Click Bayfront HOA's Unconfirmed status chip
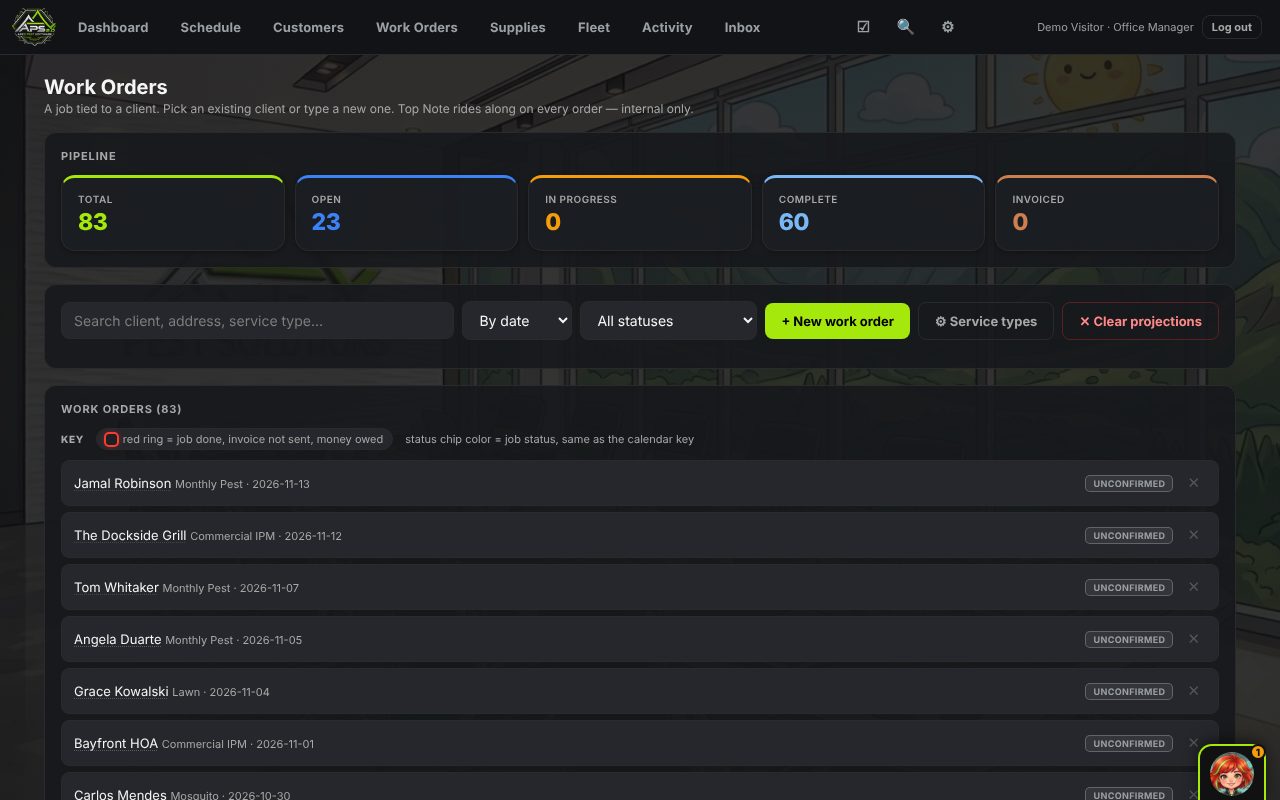Screen dimensions: 1280x800 click(x=1129, y=743)
